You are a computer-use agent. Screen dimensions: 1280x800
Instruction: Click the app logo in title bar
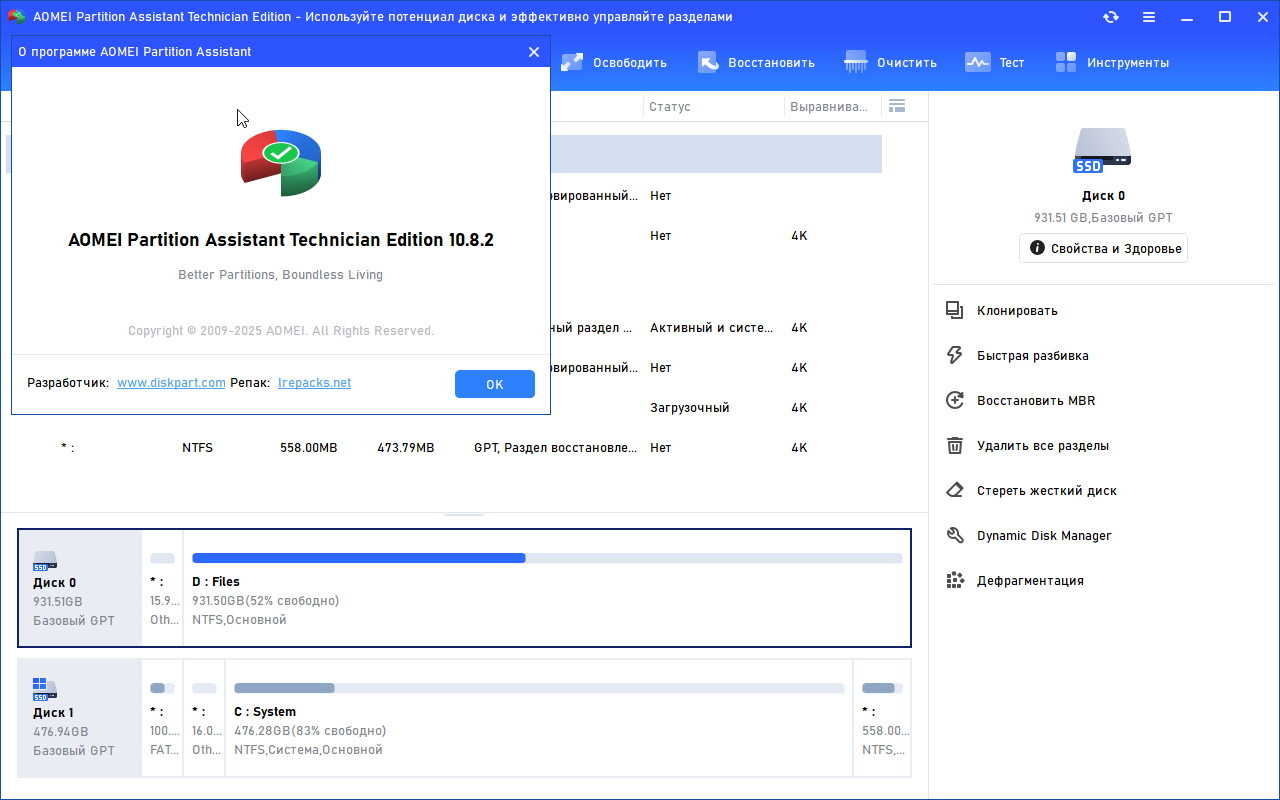[x=16, y=17]
